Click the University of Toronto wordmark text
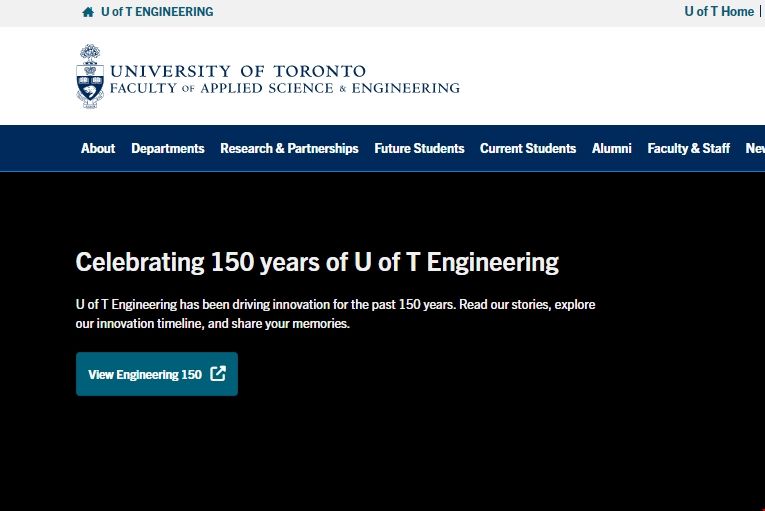This screenshot has height=511, width=765. tap(238, 71)
